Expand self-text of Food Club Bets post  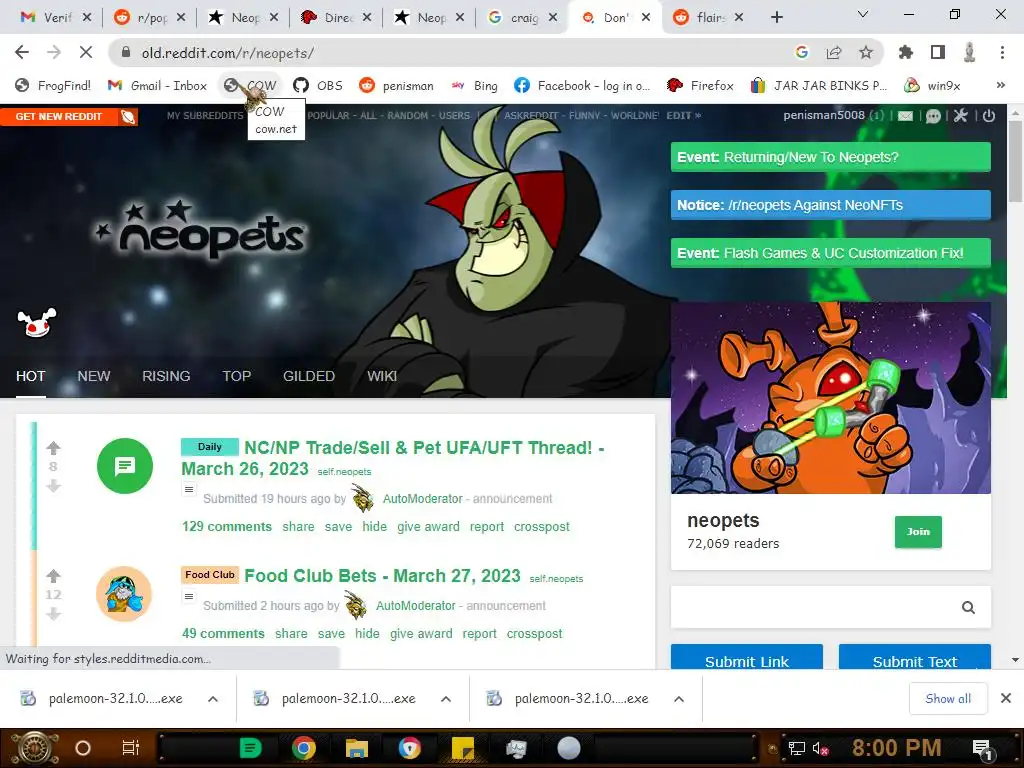tap(189, 596)
